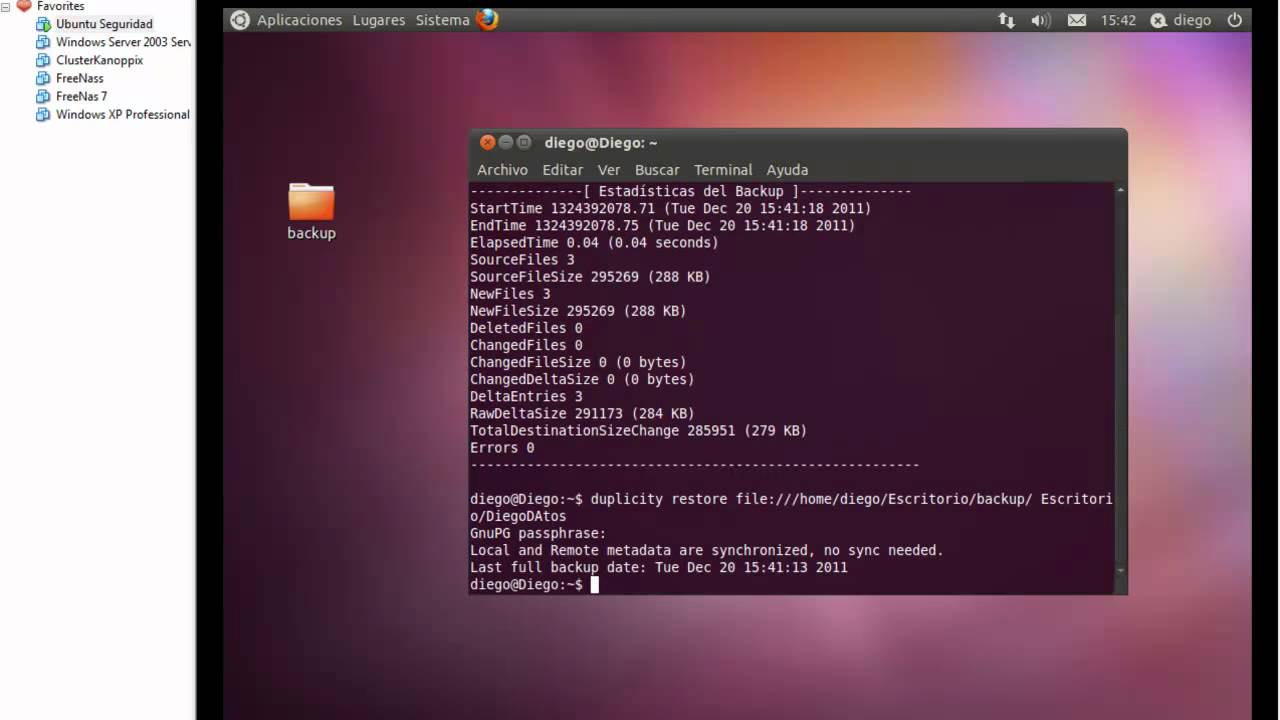Screen dimensions: 1280x720
Task: Click the 'Local and Remote metadata' line
Action: (707, 550)
